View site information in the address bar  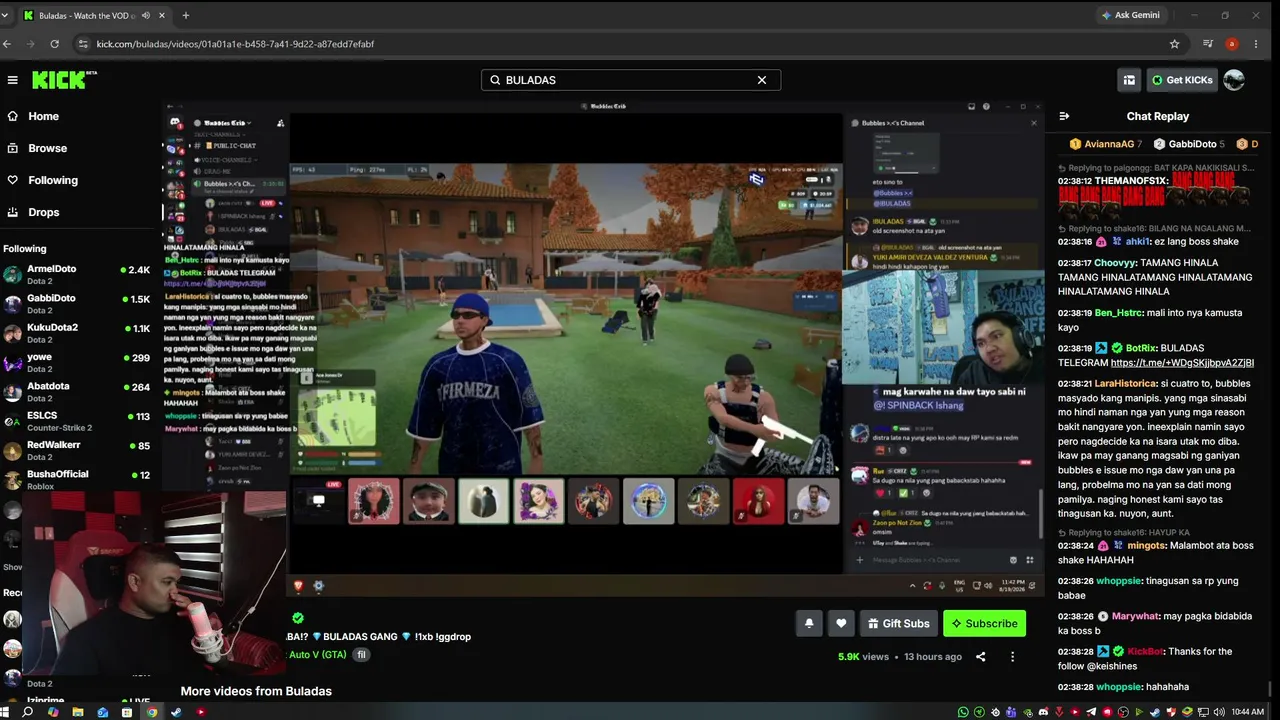pos(82,44)
